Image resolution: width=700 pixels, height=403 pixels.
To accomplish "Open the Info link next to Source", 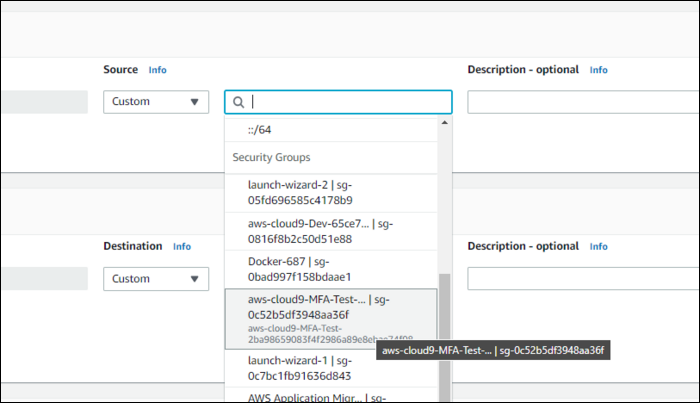I will 157,70.
